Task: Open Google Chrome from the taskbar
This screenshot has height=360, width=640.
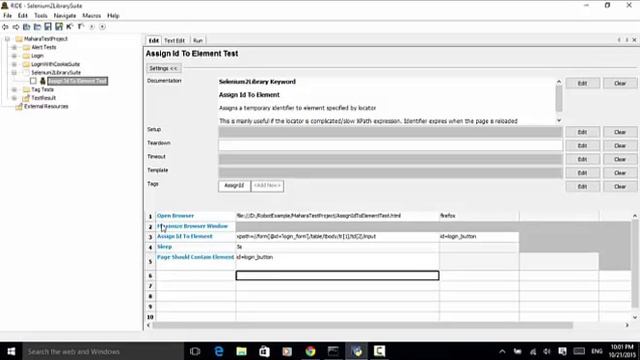Action: click(310, 351)
